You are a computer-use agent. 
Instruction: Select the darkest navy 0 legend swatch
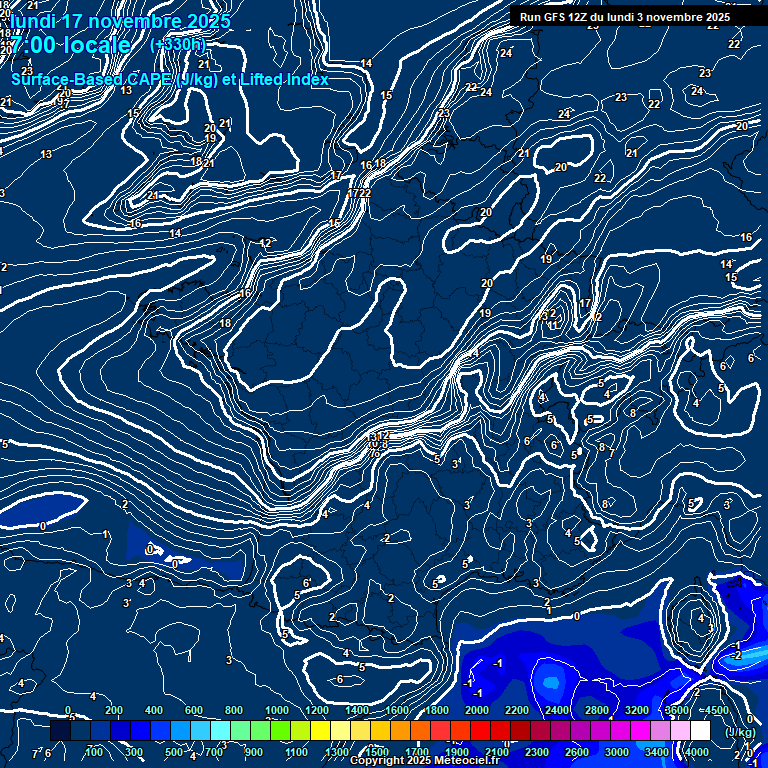point(61,731)
